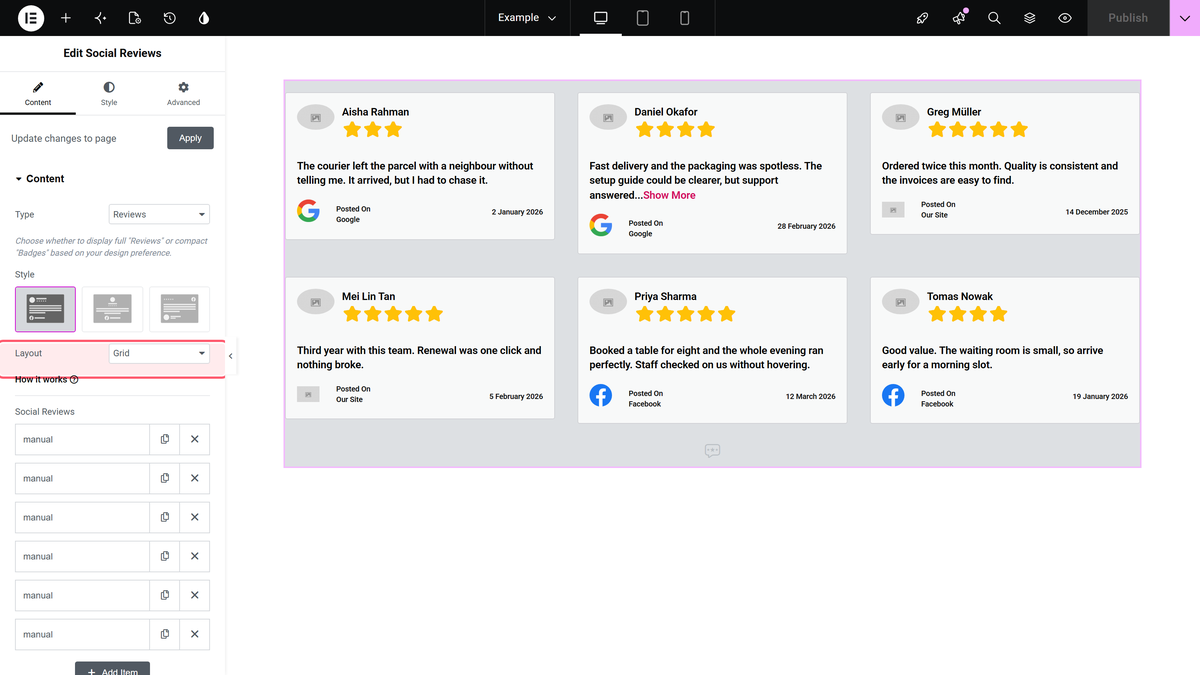Duplicate the third manual review item
The height and width of the screenshot is (675, 1200).
click(165, 517)
